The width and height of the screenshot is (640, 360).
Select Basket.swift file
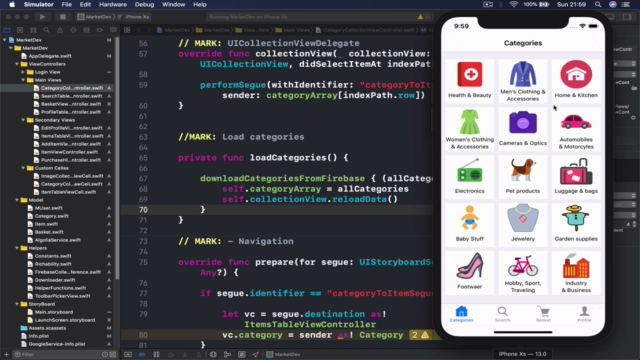pos(49,232)
